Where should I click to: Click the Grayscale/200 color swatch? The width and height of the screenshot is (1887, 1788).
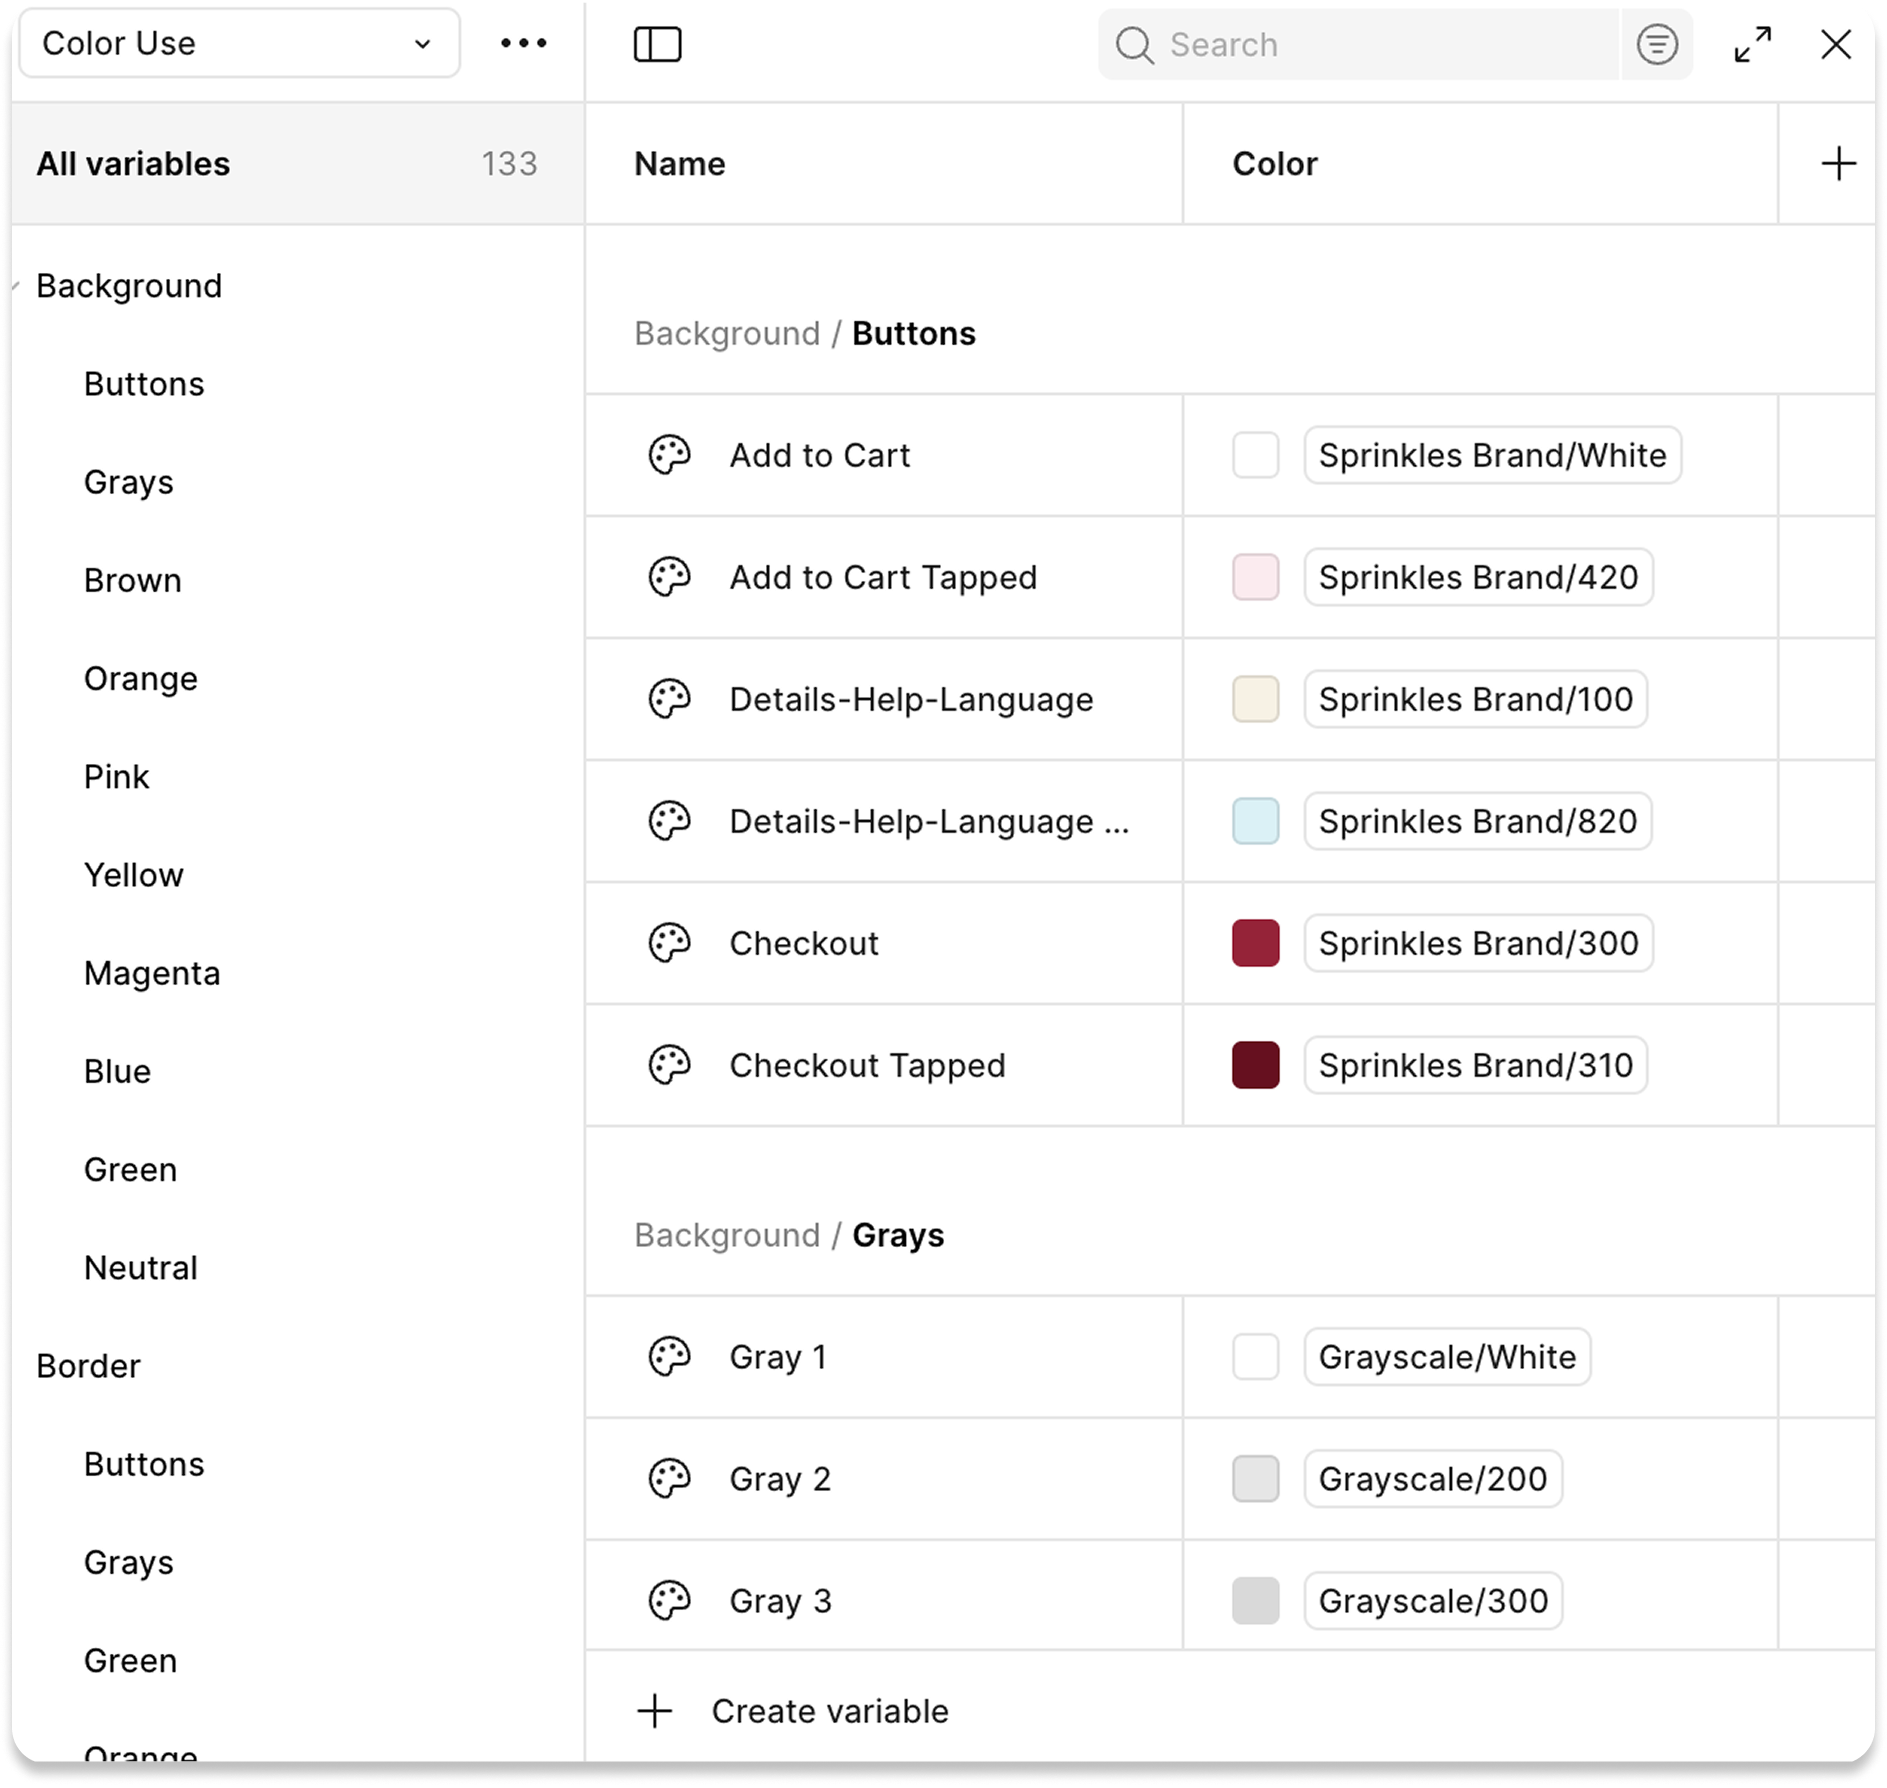(x=1255, y=1479)
